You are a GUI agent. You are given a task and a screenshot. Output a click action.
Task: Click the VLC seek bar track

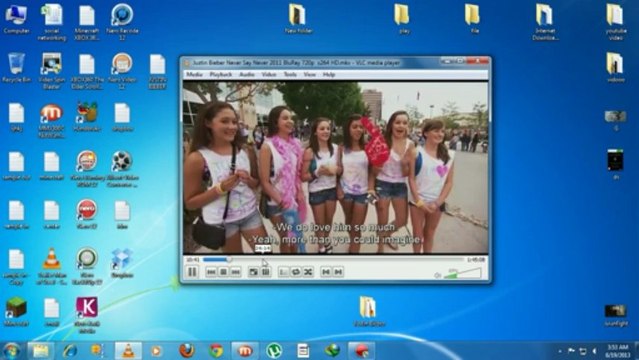pos(333,259)
